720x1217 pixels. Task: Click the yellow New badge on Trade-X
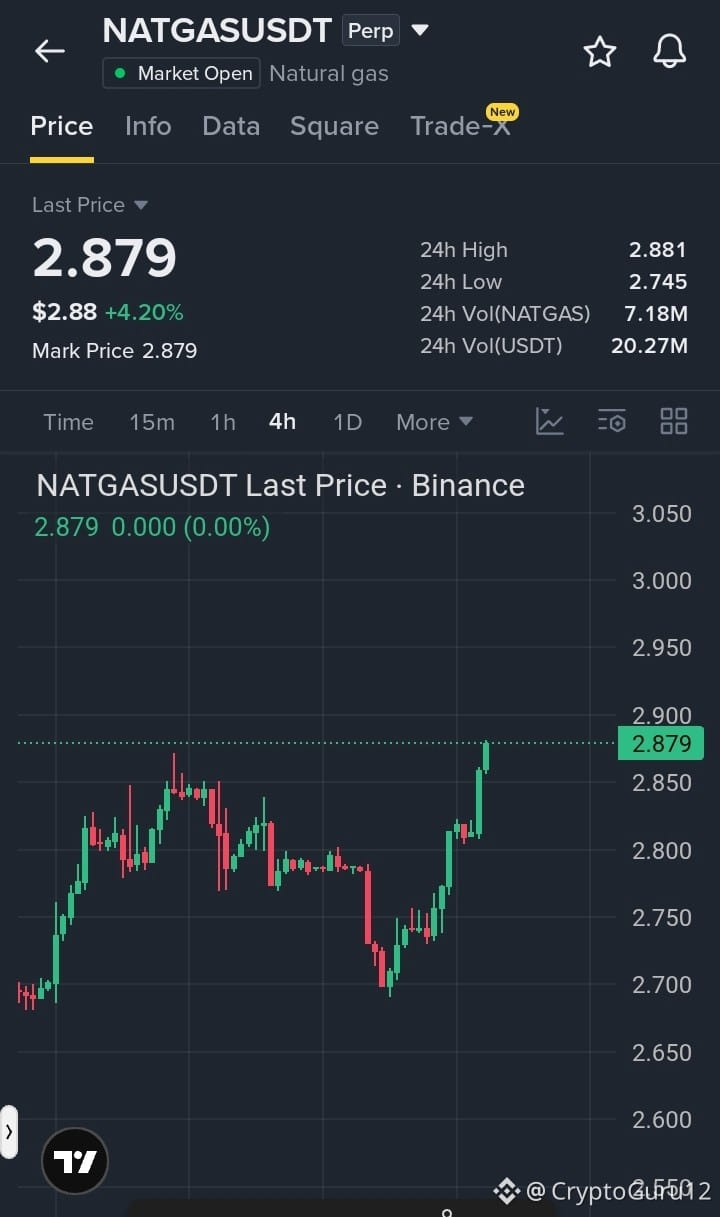(x=502, y=112)
